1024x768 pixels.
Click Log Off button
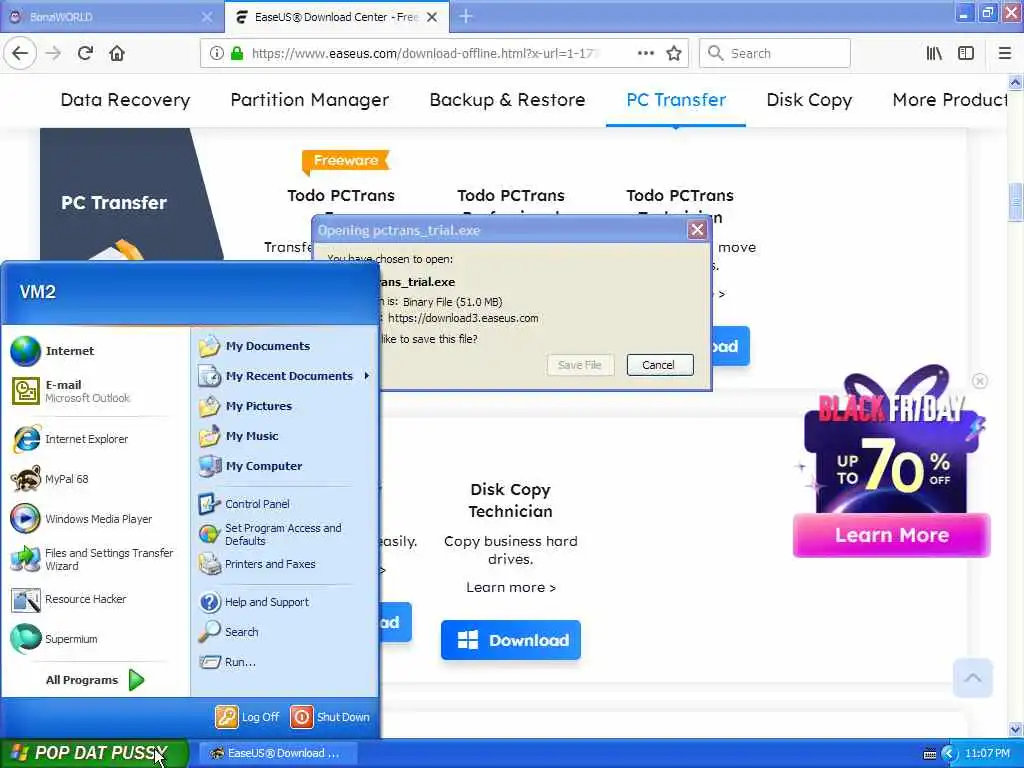point(248,717)
